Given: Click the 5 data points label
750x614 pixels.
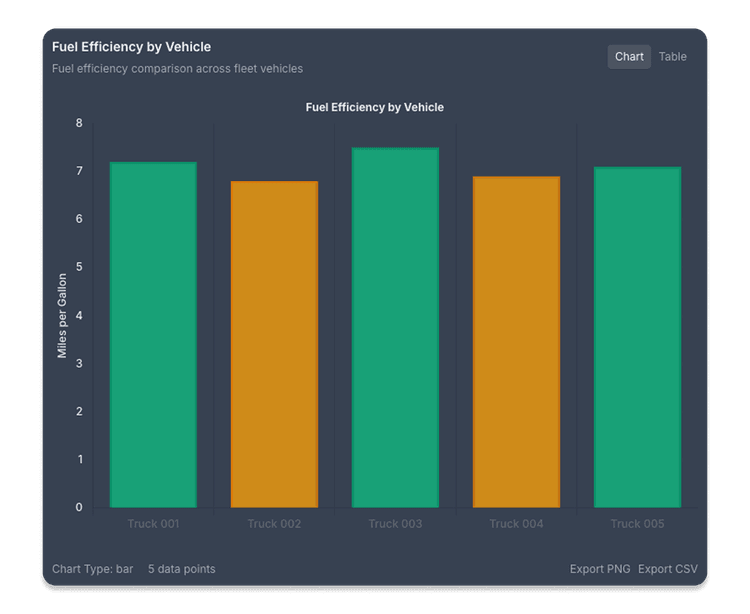Looking at the screenshot, I should coord(181,569).
